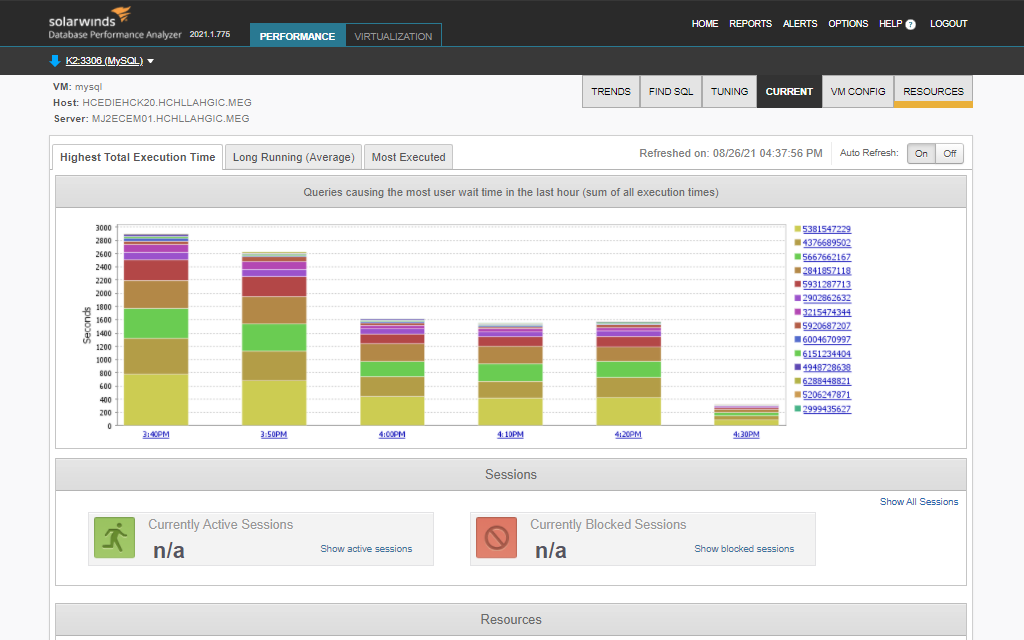
Task: Open Show blocked sessions link
Action: (744, 549)
